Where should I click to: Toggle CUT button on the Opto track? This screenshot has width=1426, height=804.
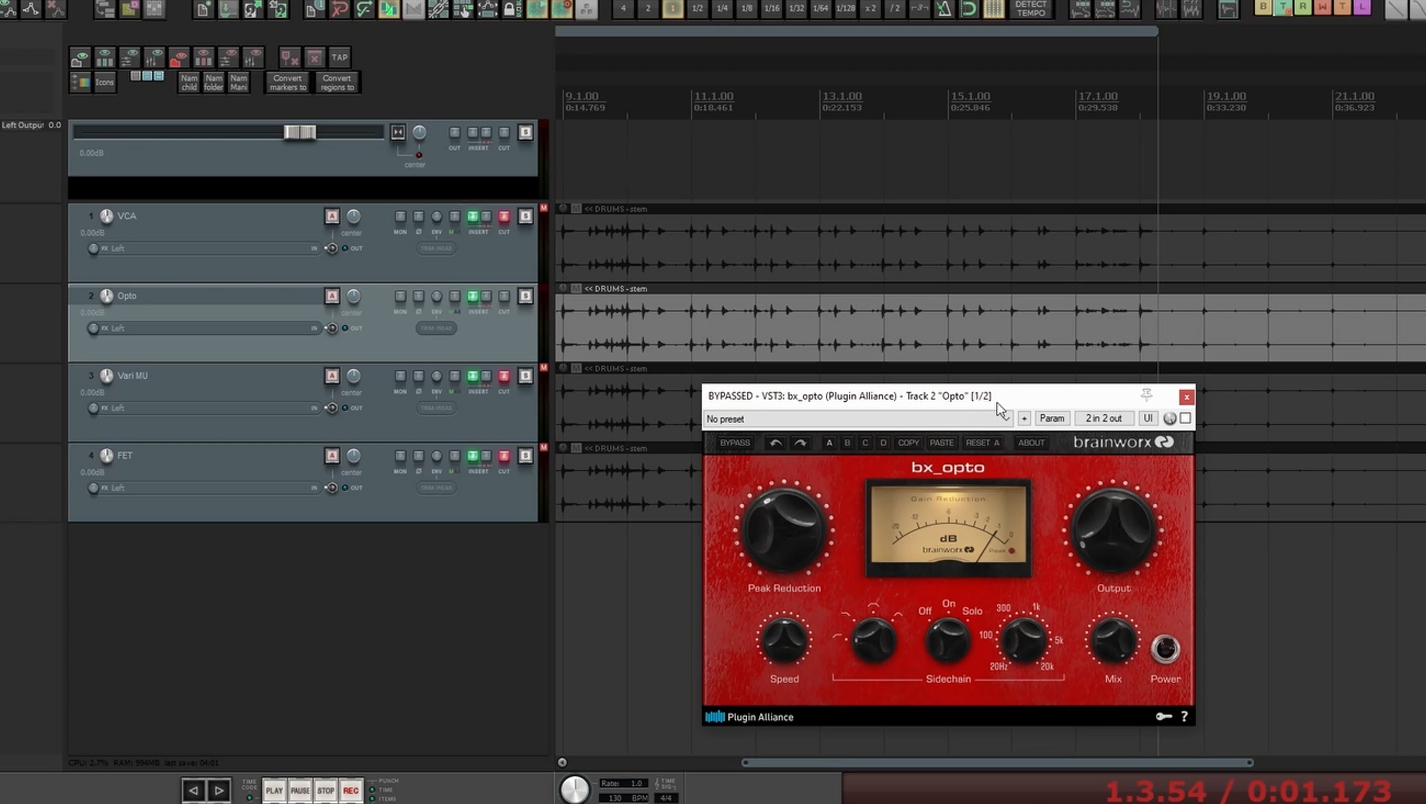[504, 296]
